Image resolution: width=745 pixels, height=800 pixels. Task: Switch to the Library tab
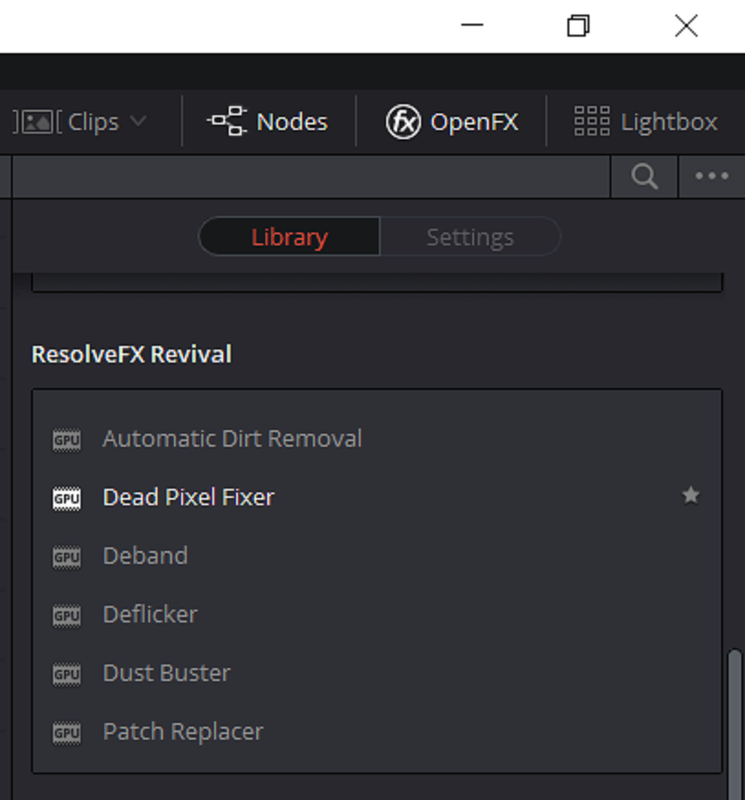pos(289,237)
